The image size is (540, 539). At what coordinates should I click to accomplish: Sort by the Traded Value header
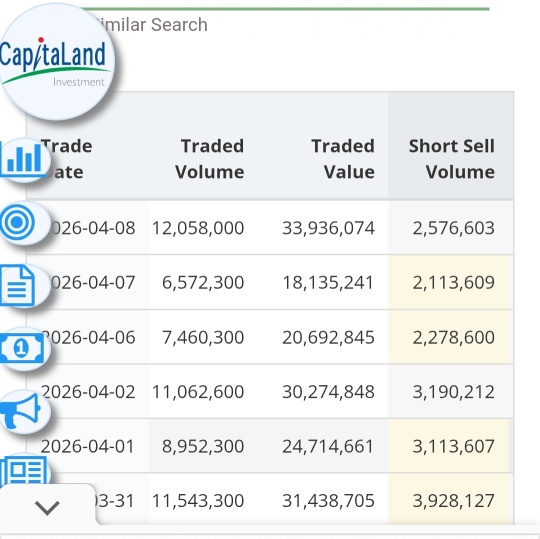(x=343, y=159)
